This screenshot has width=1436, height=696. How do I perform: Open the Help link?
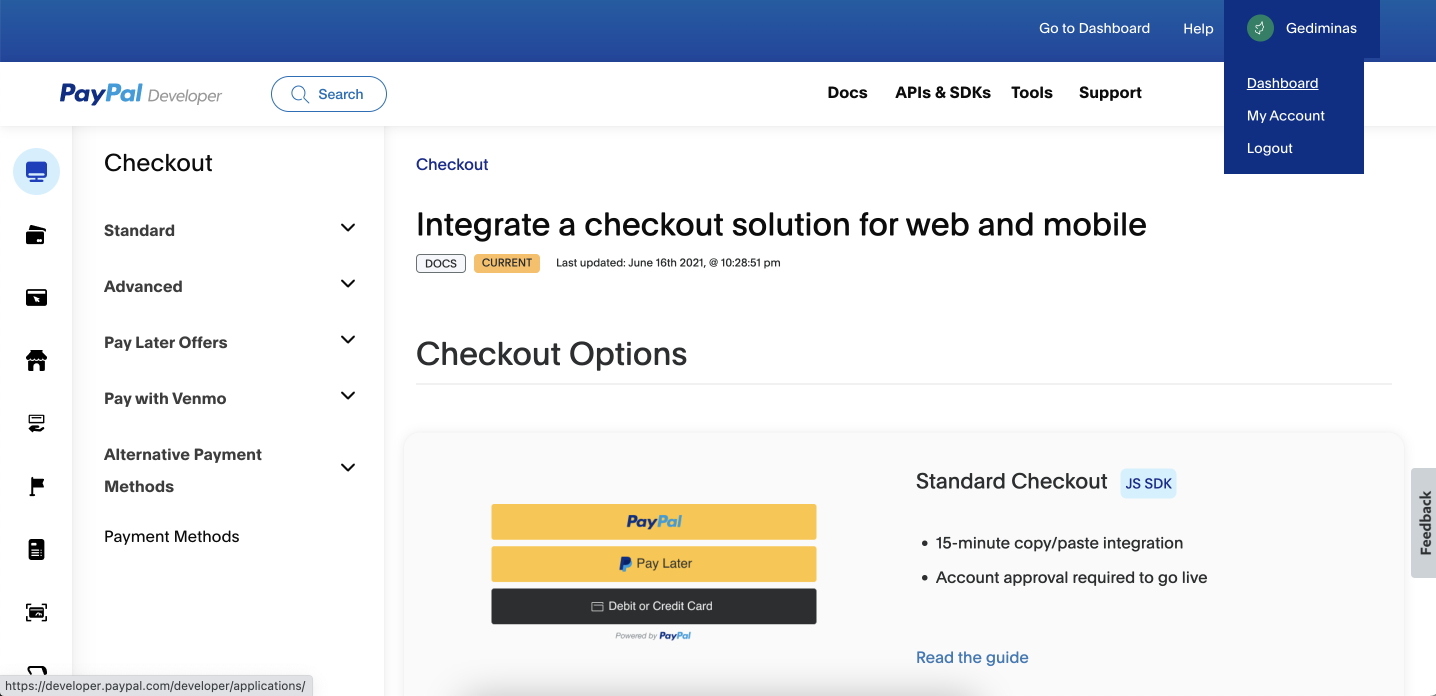1198,29
